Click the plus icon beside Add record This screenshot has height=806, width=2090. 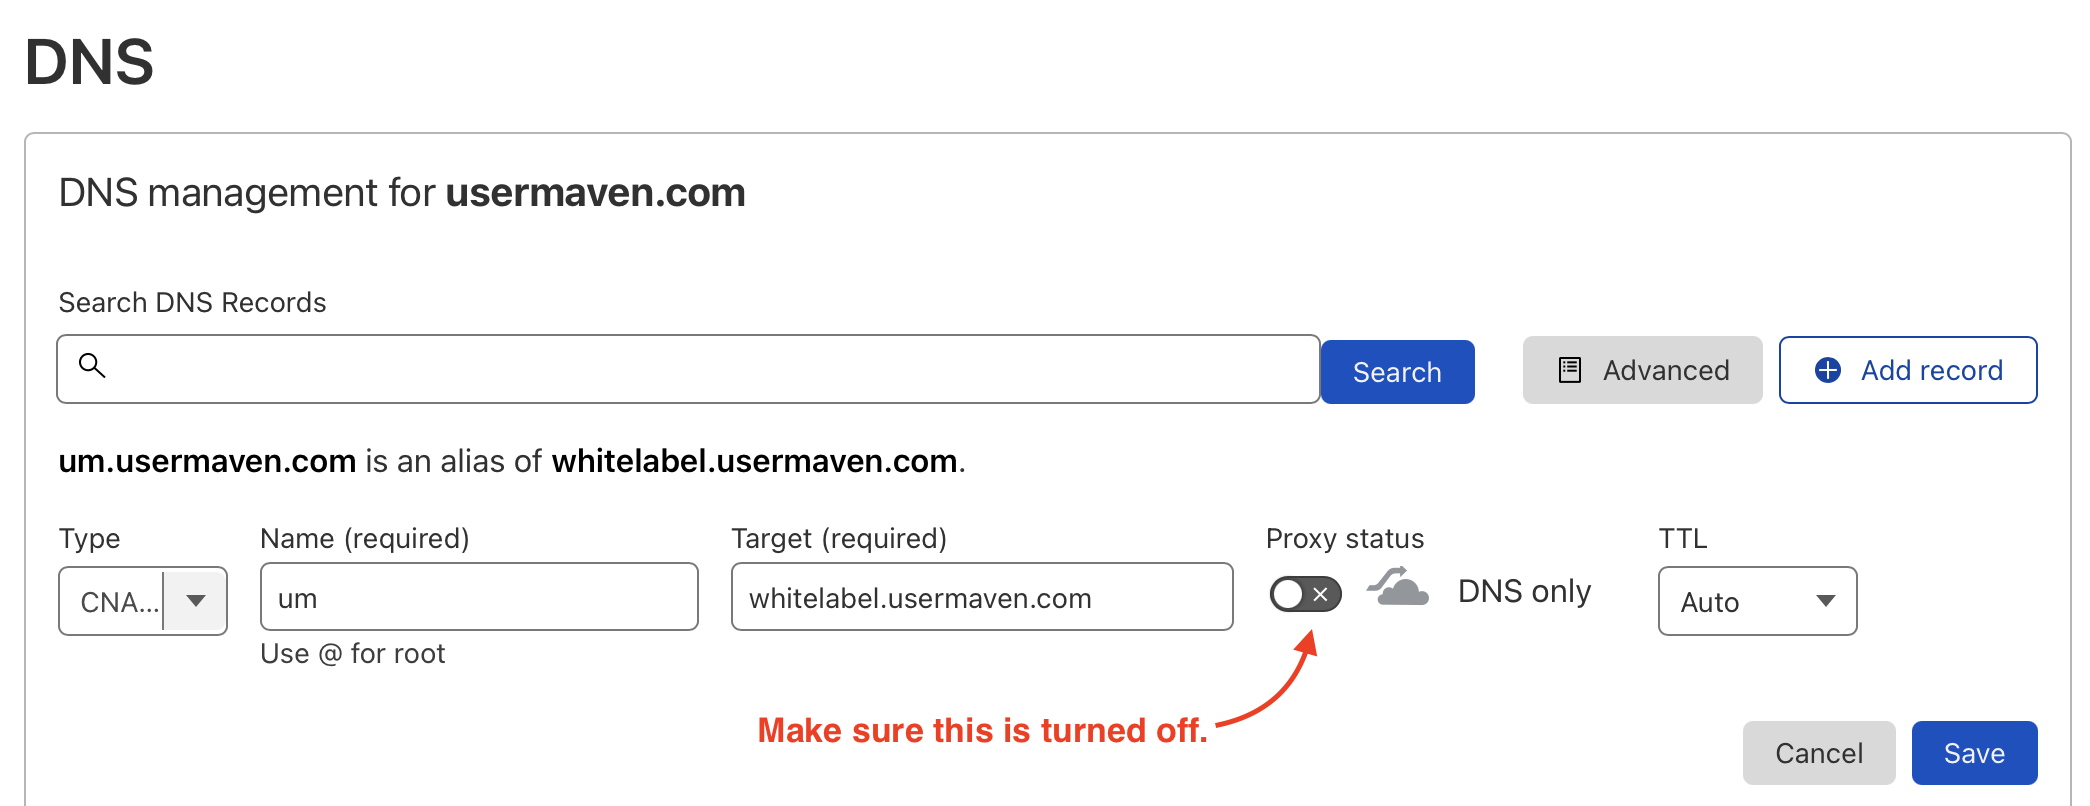click(1827, 370)
